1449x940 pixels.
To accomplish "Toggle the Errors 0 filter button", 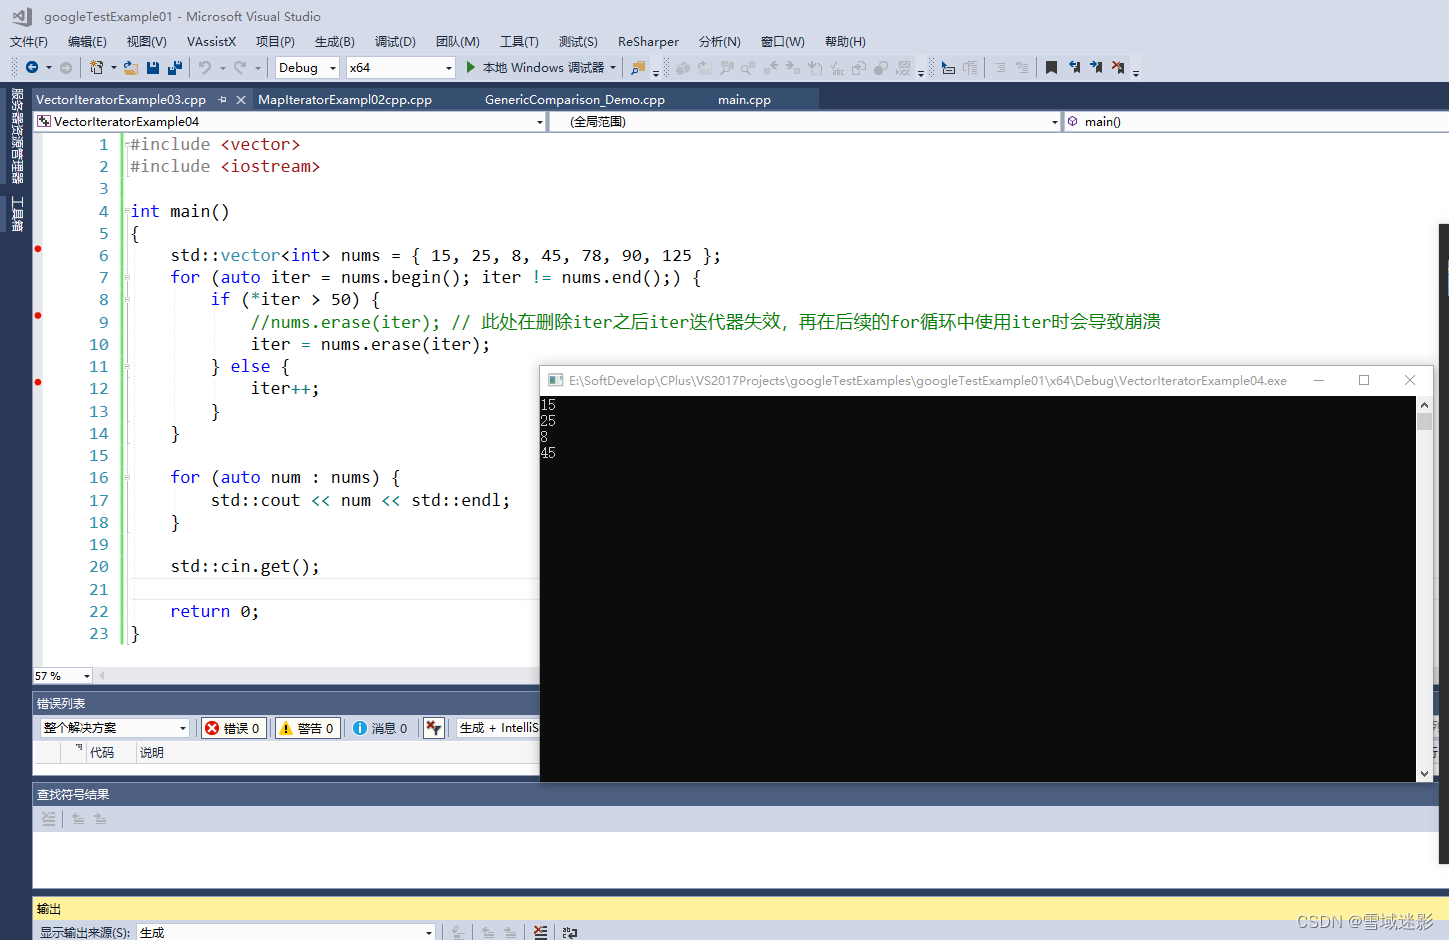I will click(233, 728).
